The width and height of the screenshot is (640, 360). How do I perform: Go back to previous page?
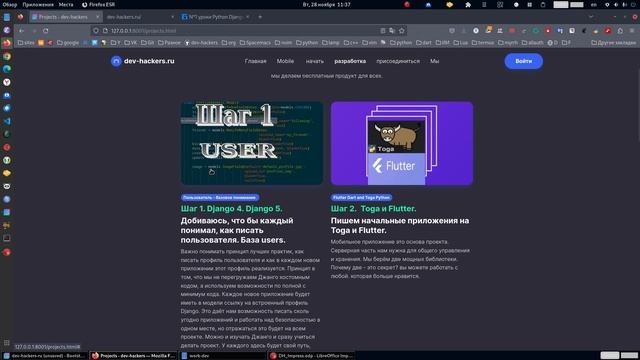[x=21, y=31]
